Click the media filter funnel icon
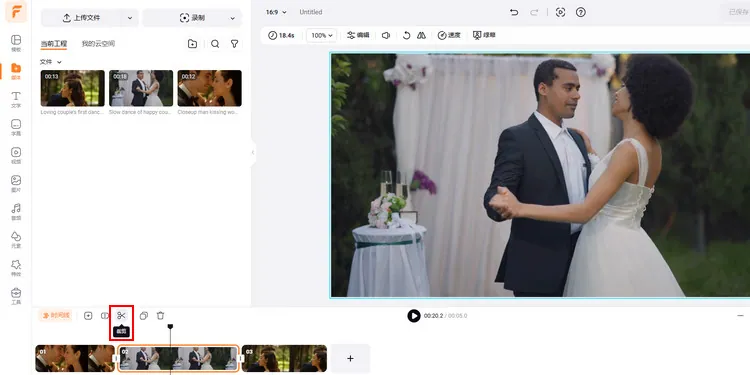 [x=234, y=44]
